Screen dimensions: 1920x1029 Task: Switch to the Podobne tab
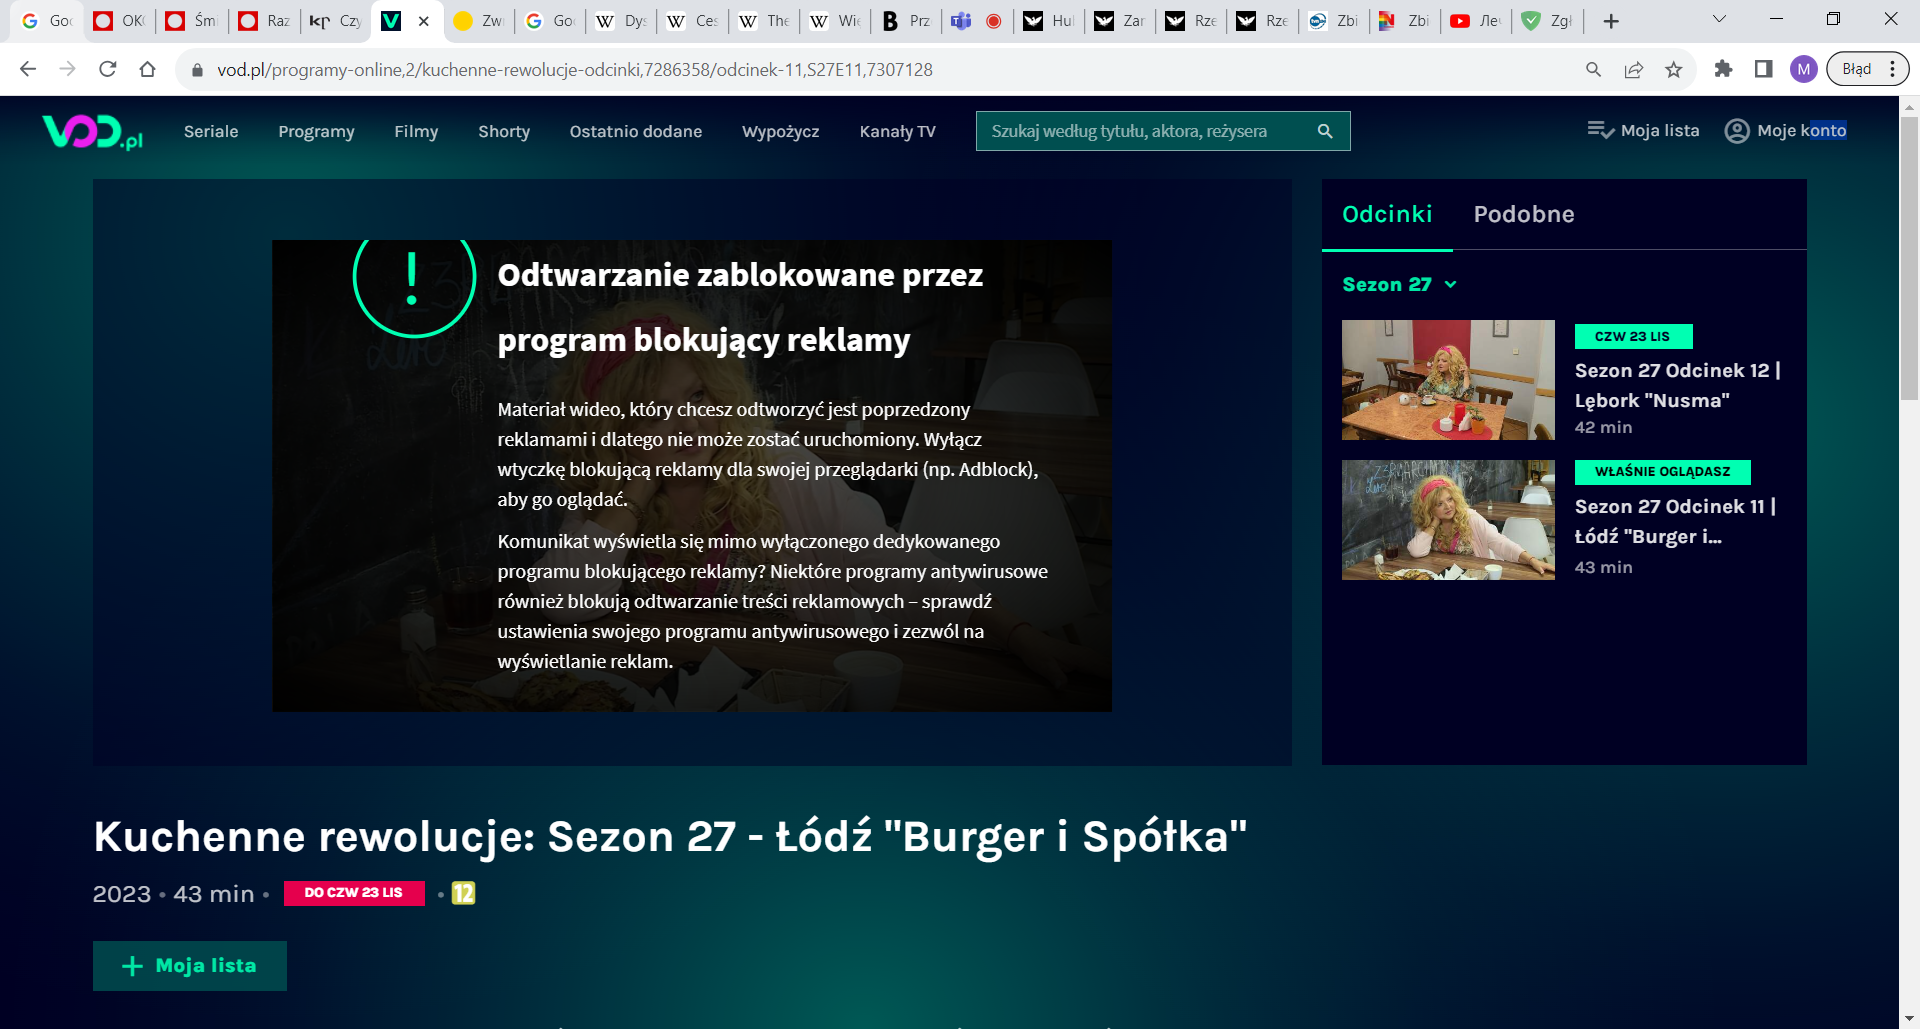point(1524,214)
